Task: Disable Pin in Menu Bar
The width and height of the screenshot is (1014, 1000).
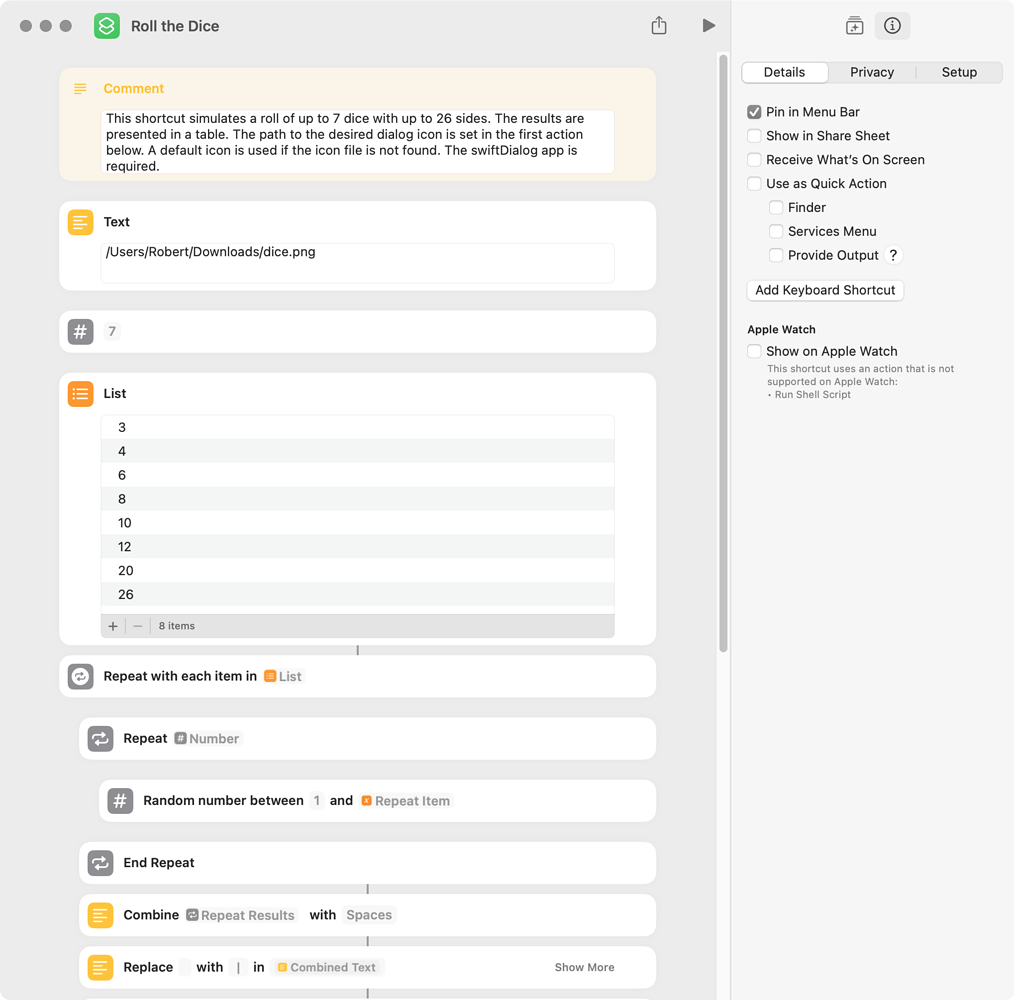Action: tap(753, 111)
